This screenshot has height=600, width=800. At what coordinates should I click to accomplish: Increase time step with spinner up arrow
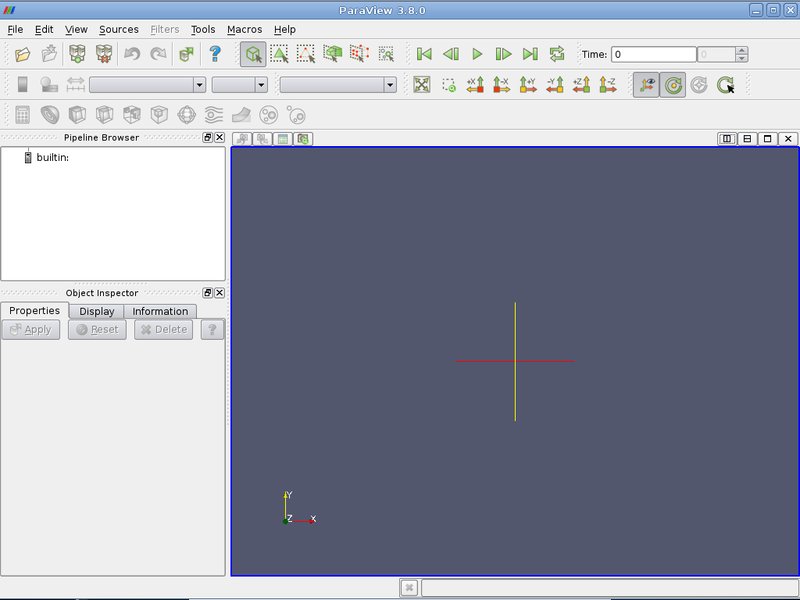(742, 51)
